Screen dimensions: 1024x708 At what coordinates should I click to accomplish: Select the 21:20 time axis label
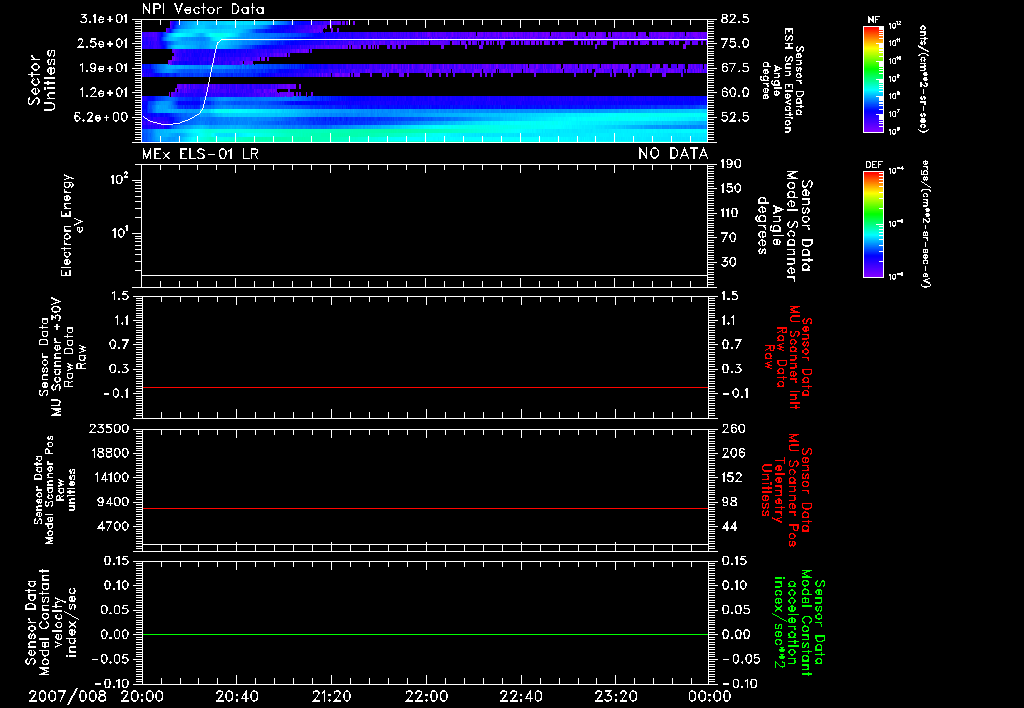(331, 696)
